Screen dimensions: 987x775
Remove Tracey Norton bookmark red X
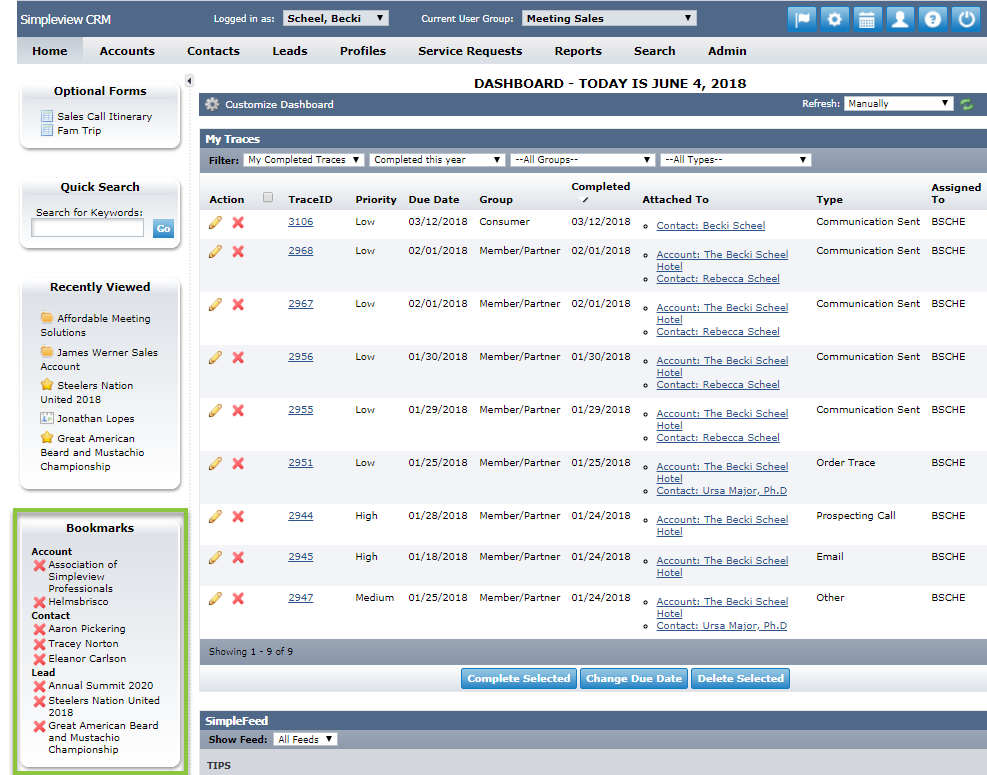click(x=39, y=645)
